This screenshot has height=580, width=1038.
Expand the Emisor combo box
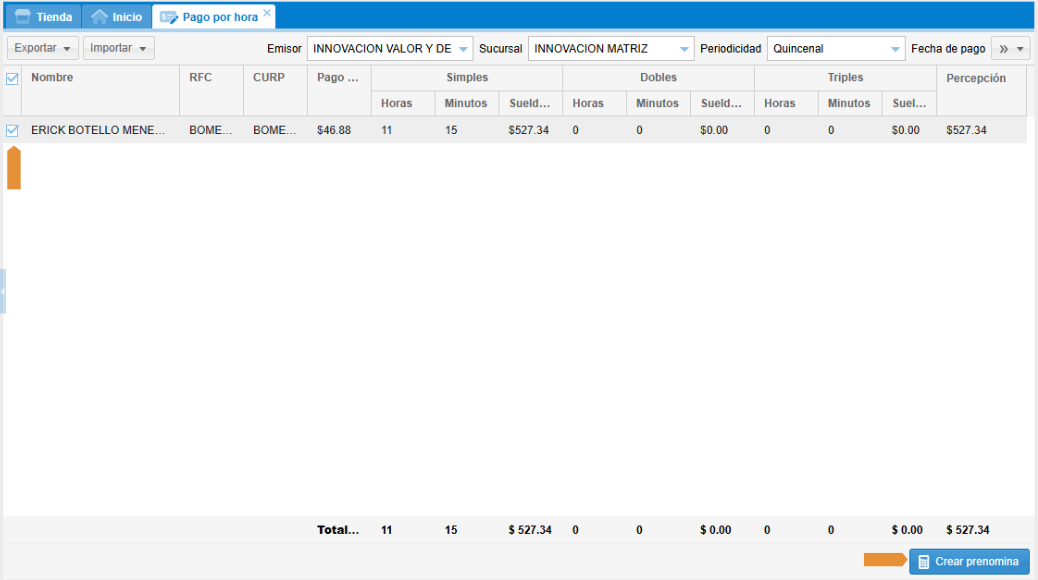pyautogui.click(x=462, y=49)
